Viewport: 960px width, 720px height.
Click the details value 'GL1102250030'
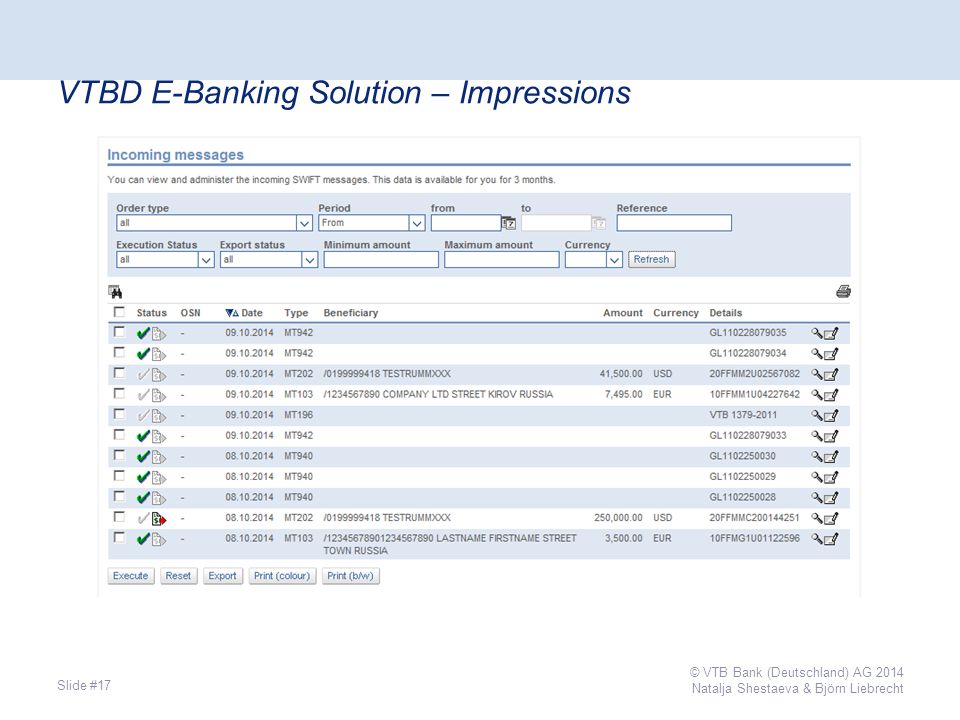tap(743, 456)
